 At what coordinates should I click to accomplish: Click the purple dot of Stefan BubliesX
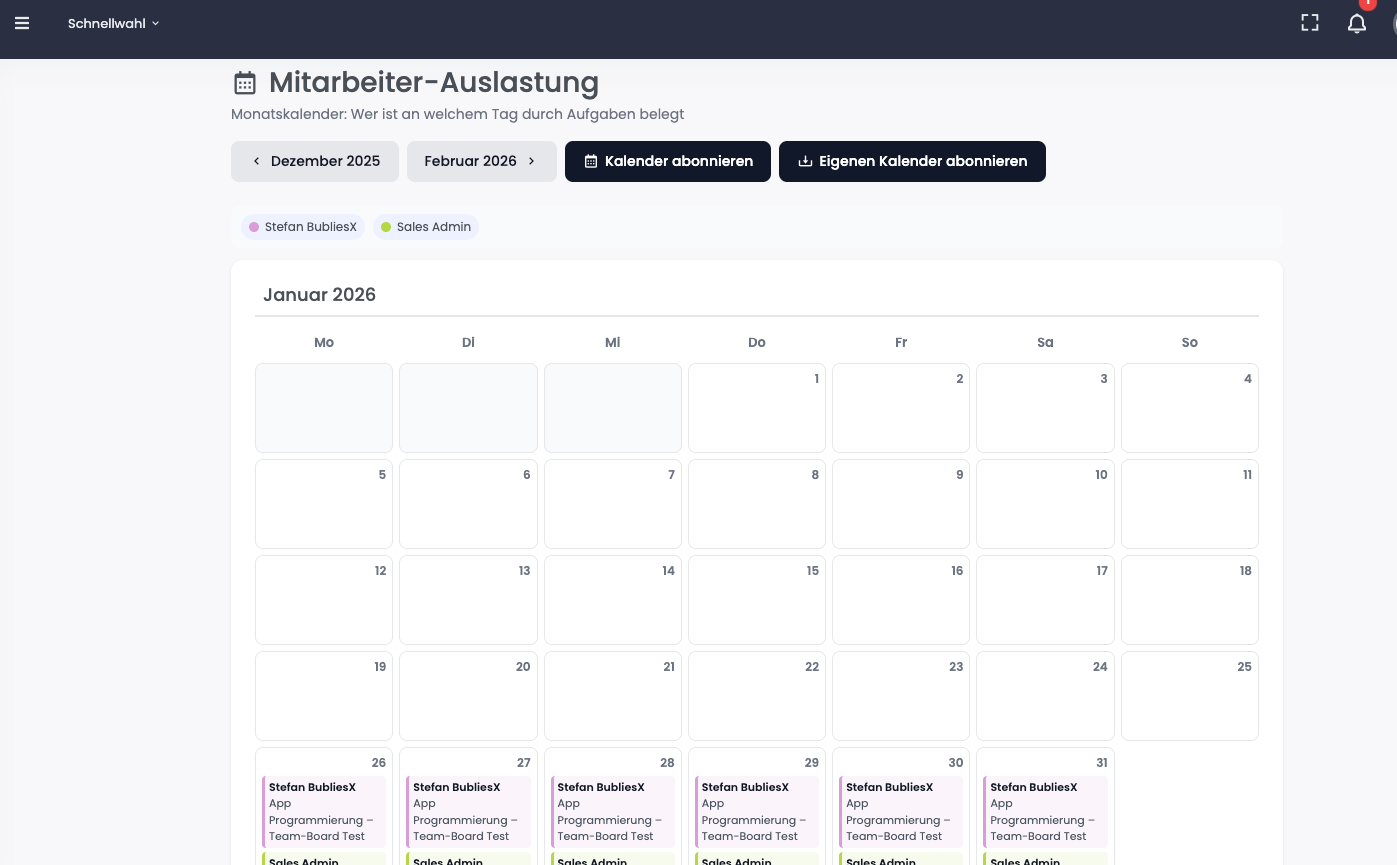click(254, 227)
